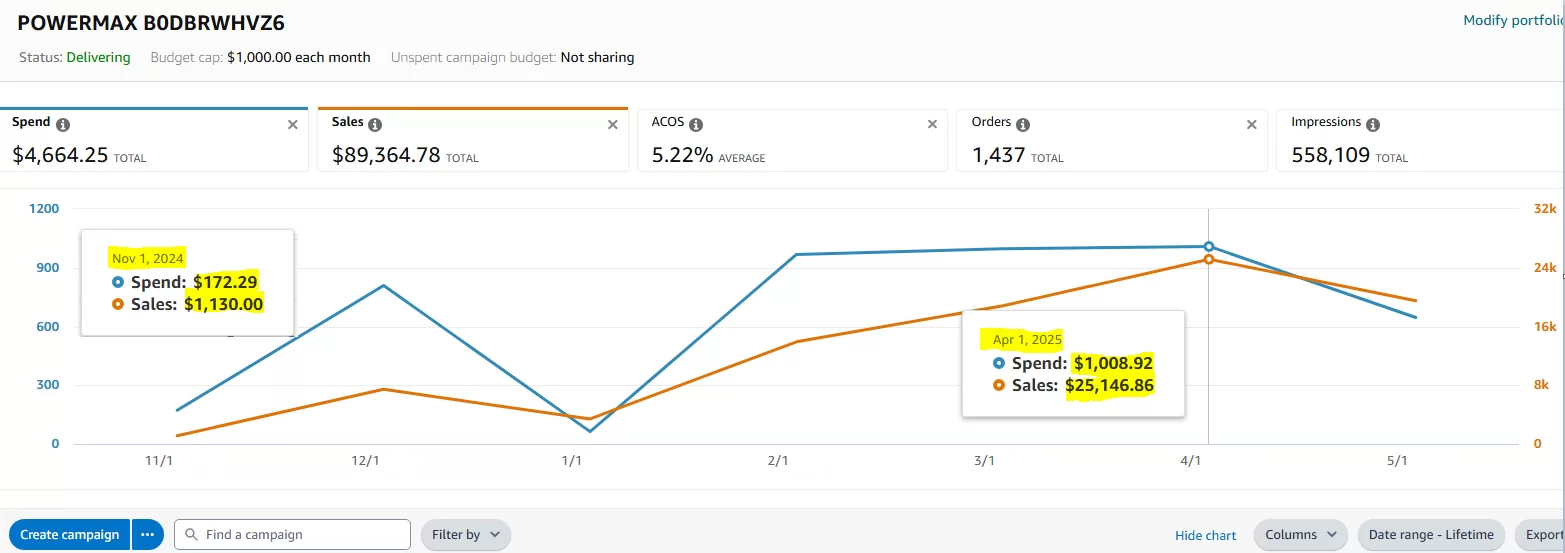
Task: Click the info icon next to Spend
Action: 63,125
